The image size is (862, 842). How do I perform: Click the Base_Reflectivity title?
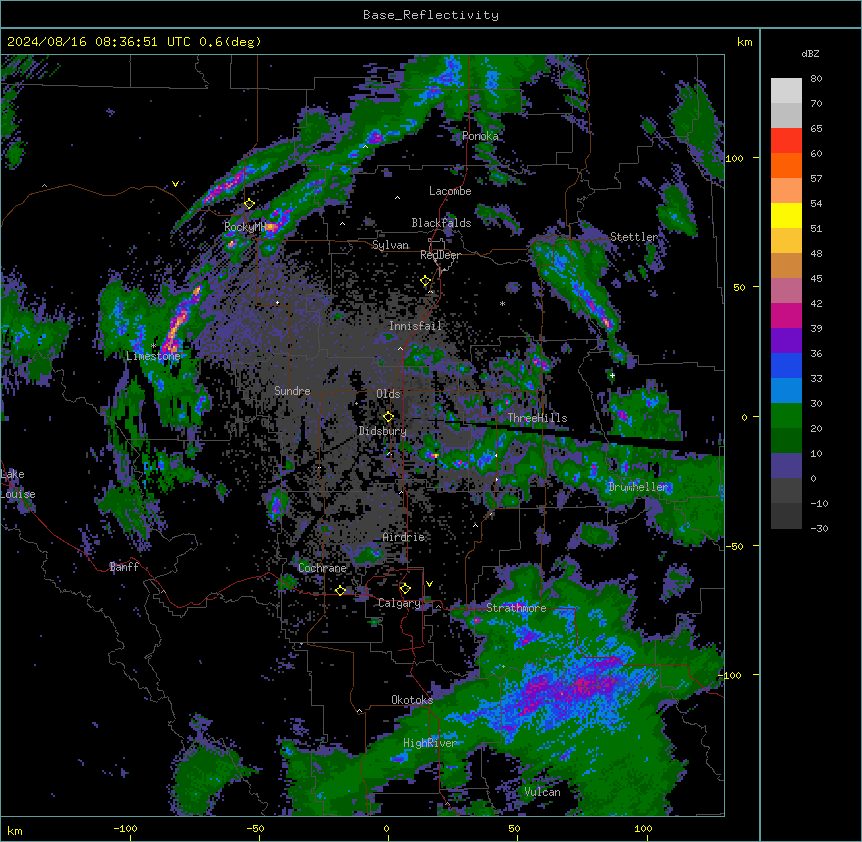[431, 15]
